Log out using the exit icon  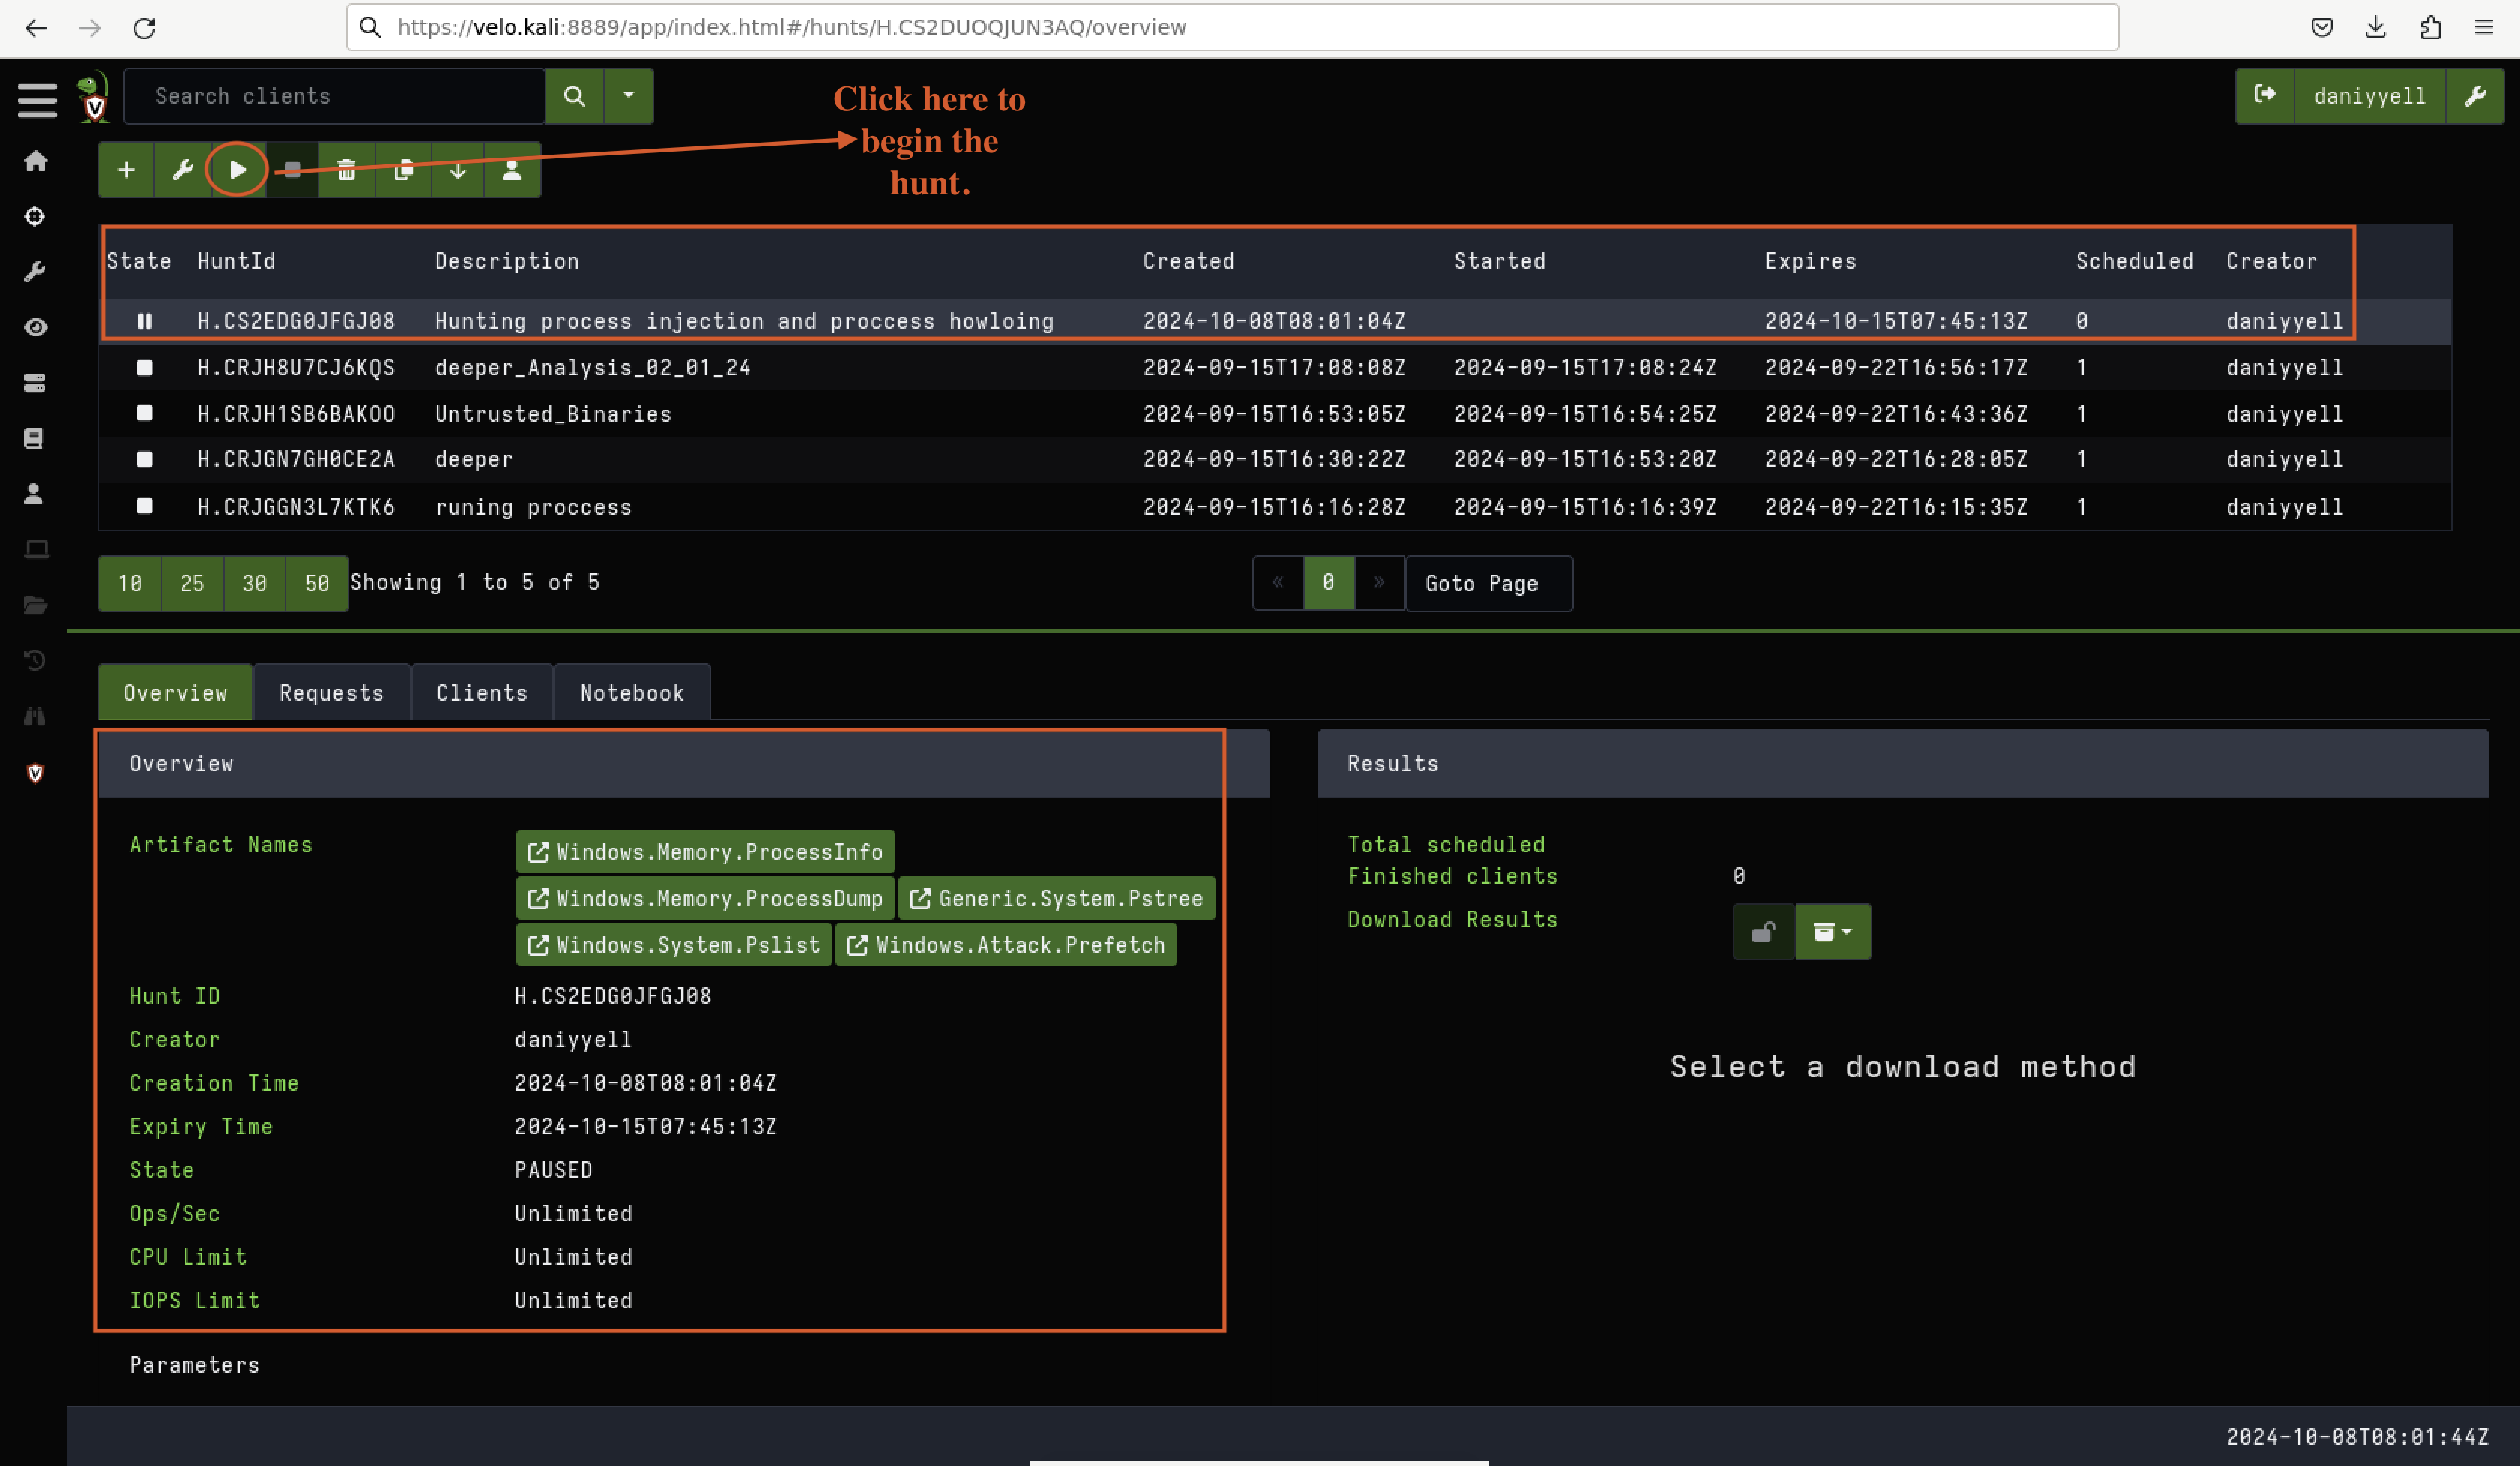click(2265, 96)
